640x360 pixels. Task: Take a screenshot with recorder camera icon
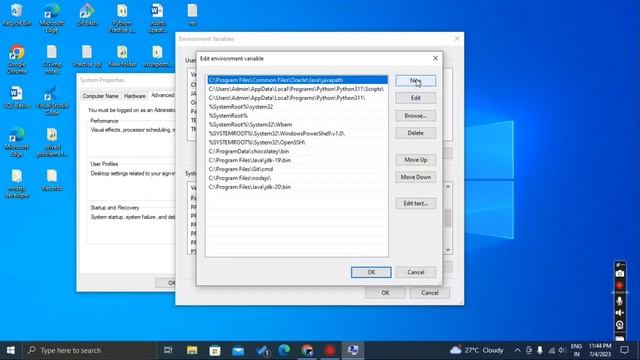coord(620,273)
